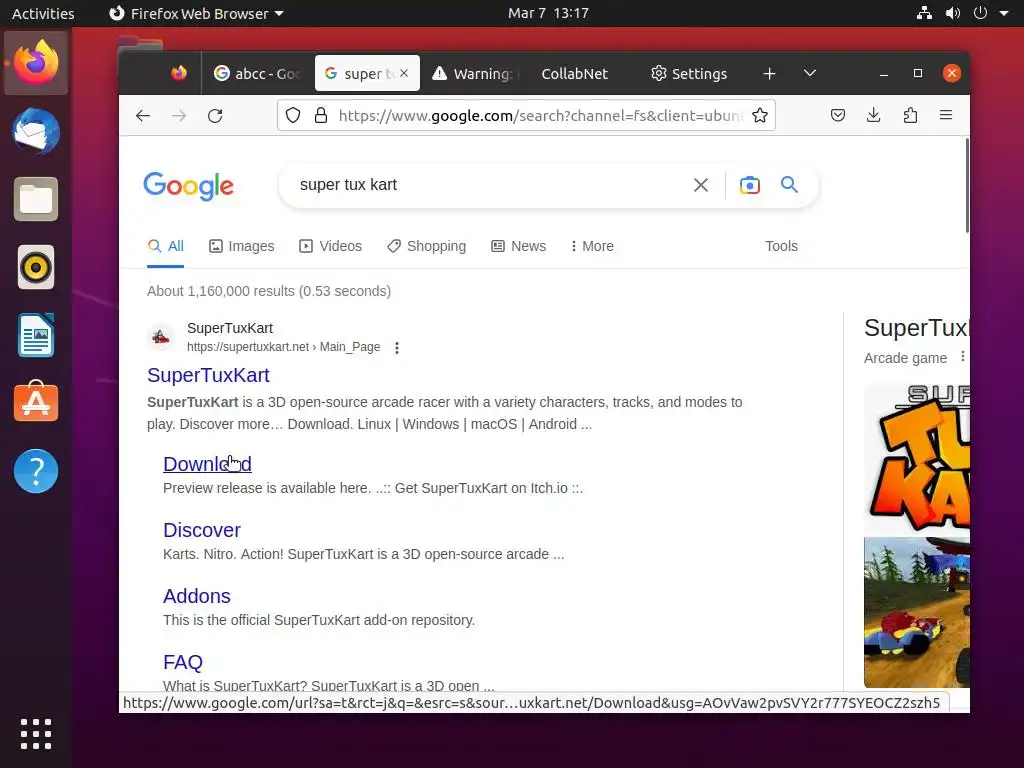Open Help from the dock
Image resolution: width=1024 pixels, height=768 pixels.
pyautogui.click(x=36, y=471)
